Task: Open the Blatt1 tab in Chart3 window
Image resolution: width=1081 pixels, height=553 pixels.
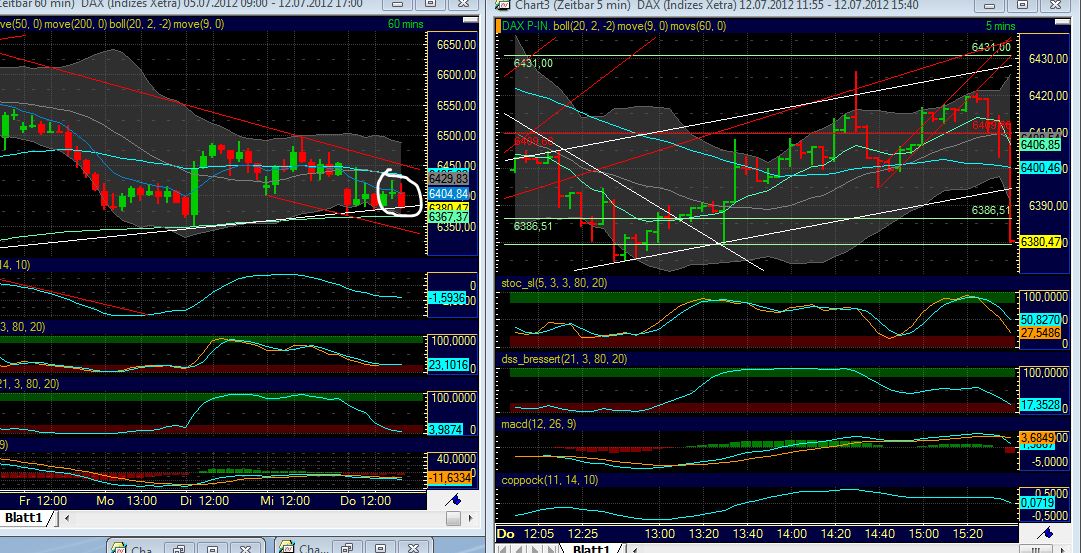Action: coord(592,548)
